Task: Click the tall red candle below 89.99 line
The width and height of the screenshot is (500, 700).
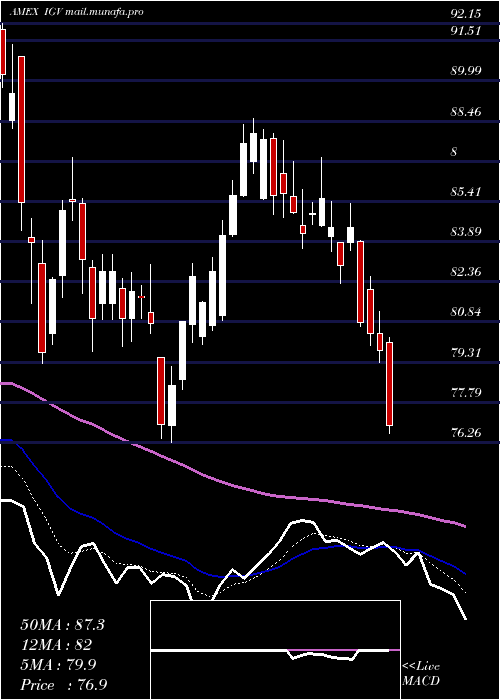Action: [x=21, y=129]
